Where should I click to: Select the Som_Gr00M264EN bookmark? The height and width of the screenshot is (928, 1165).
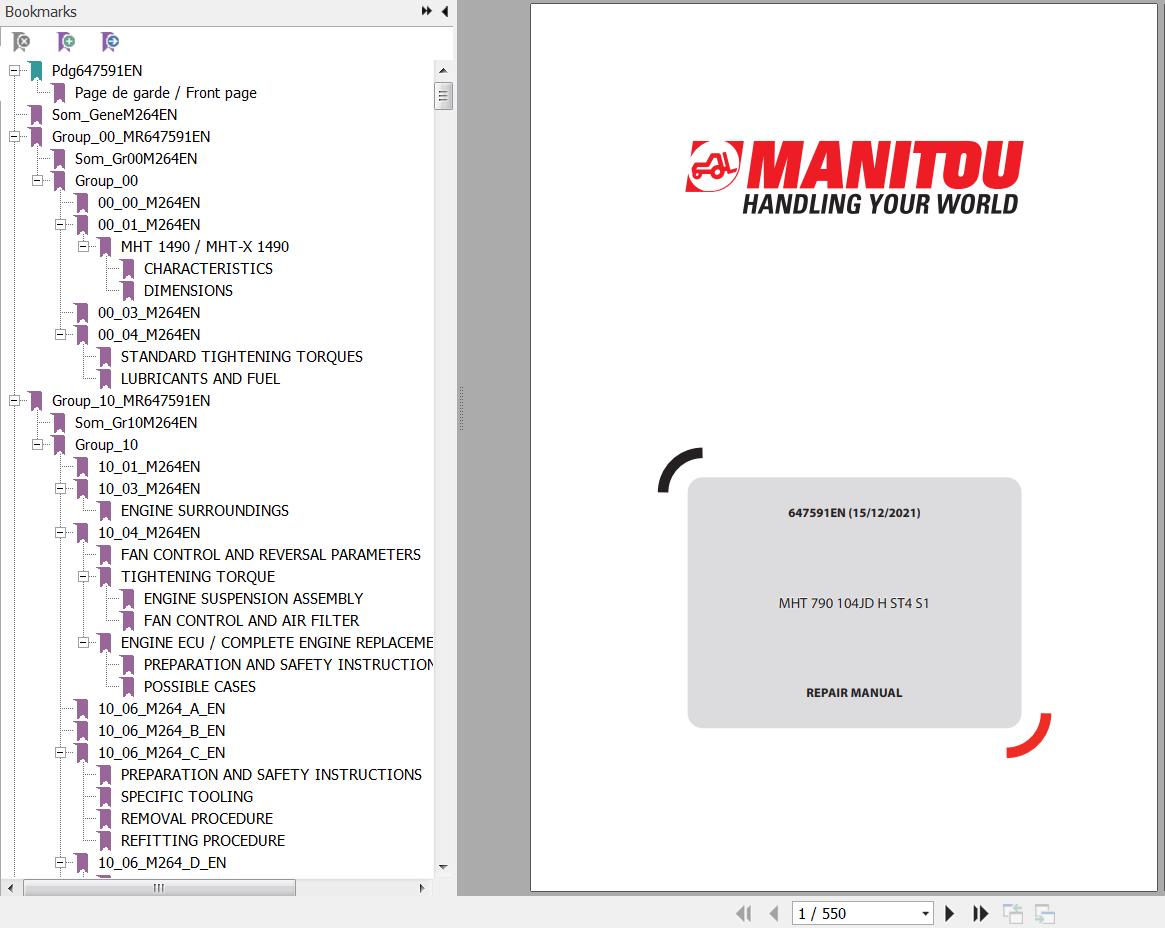tap(136, 158)
